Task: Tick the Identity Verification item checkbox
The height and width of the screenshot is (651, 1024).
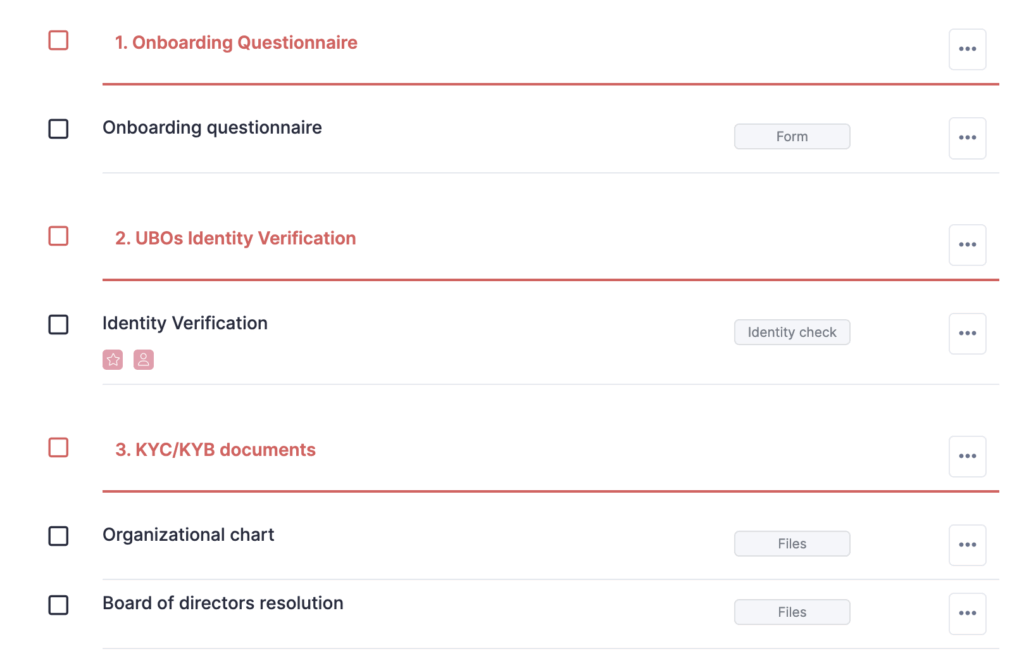Action: [59, 325]
